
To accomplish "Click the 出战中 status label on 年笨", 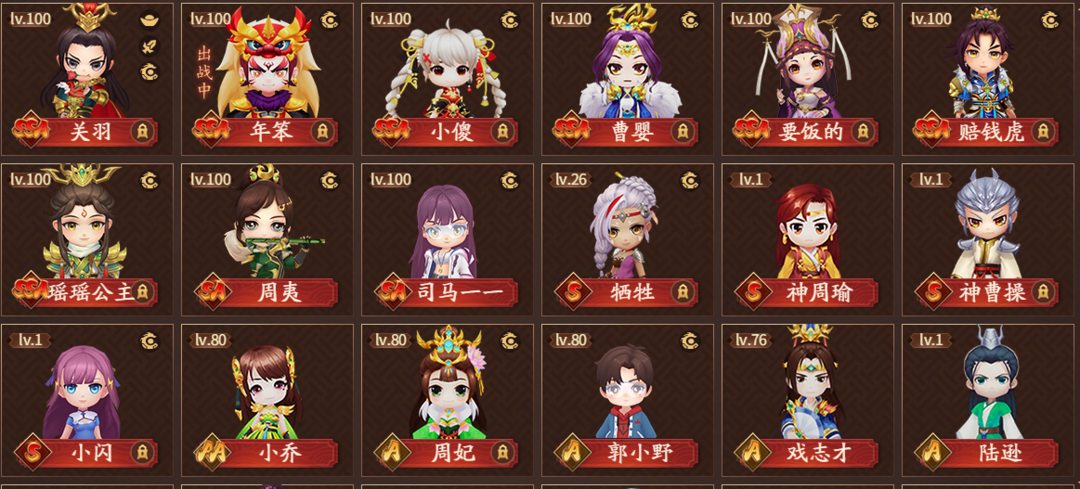I will (x=204, y=72).
